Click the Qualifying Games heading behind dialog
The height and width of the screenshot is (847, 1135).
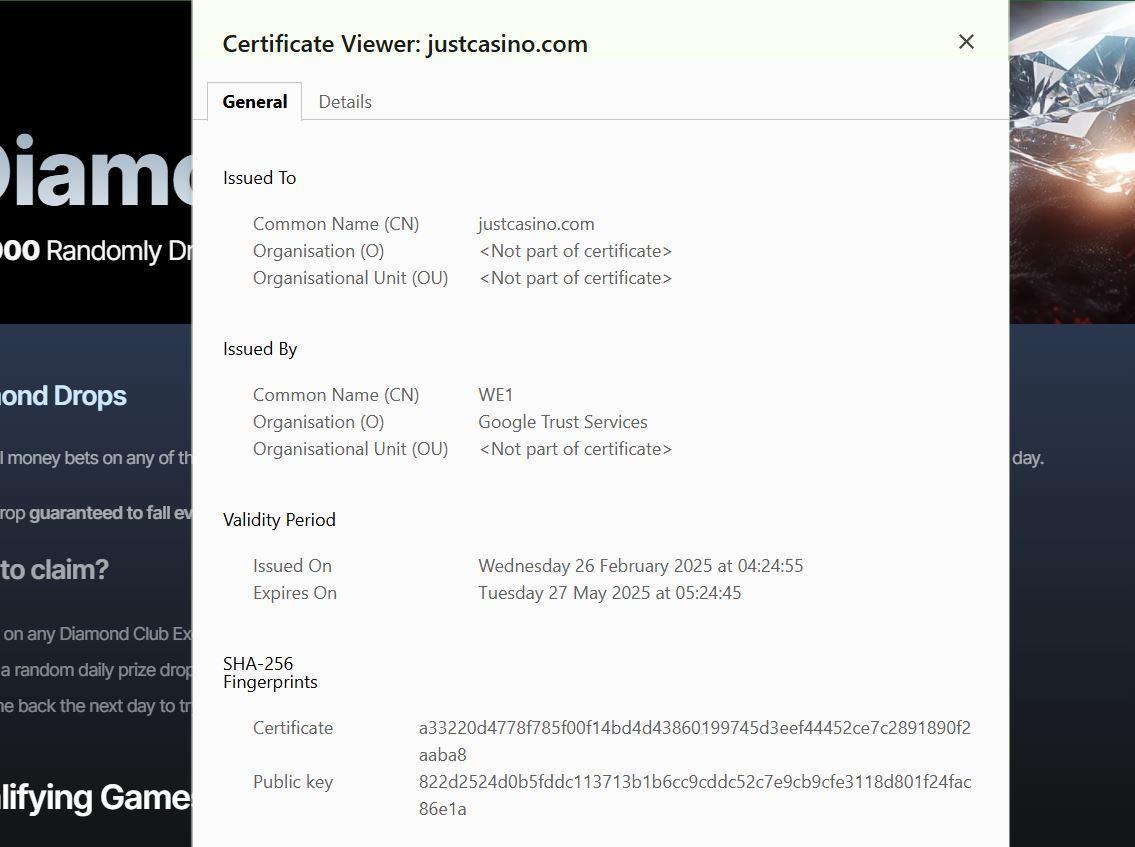(95, 797)
